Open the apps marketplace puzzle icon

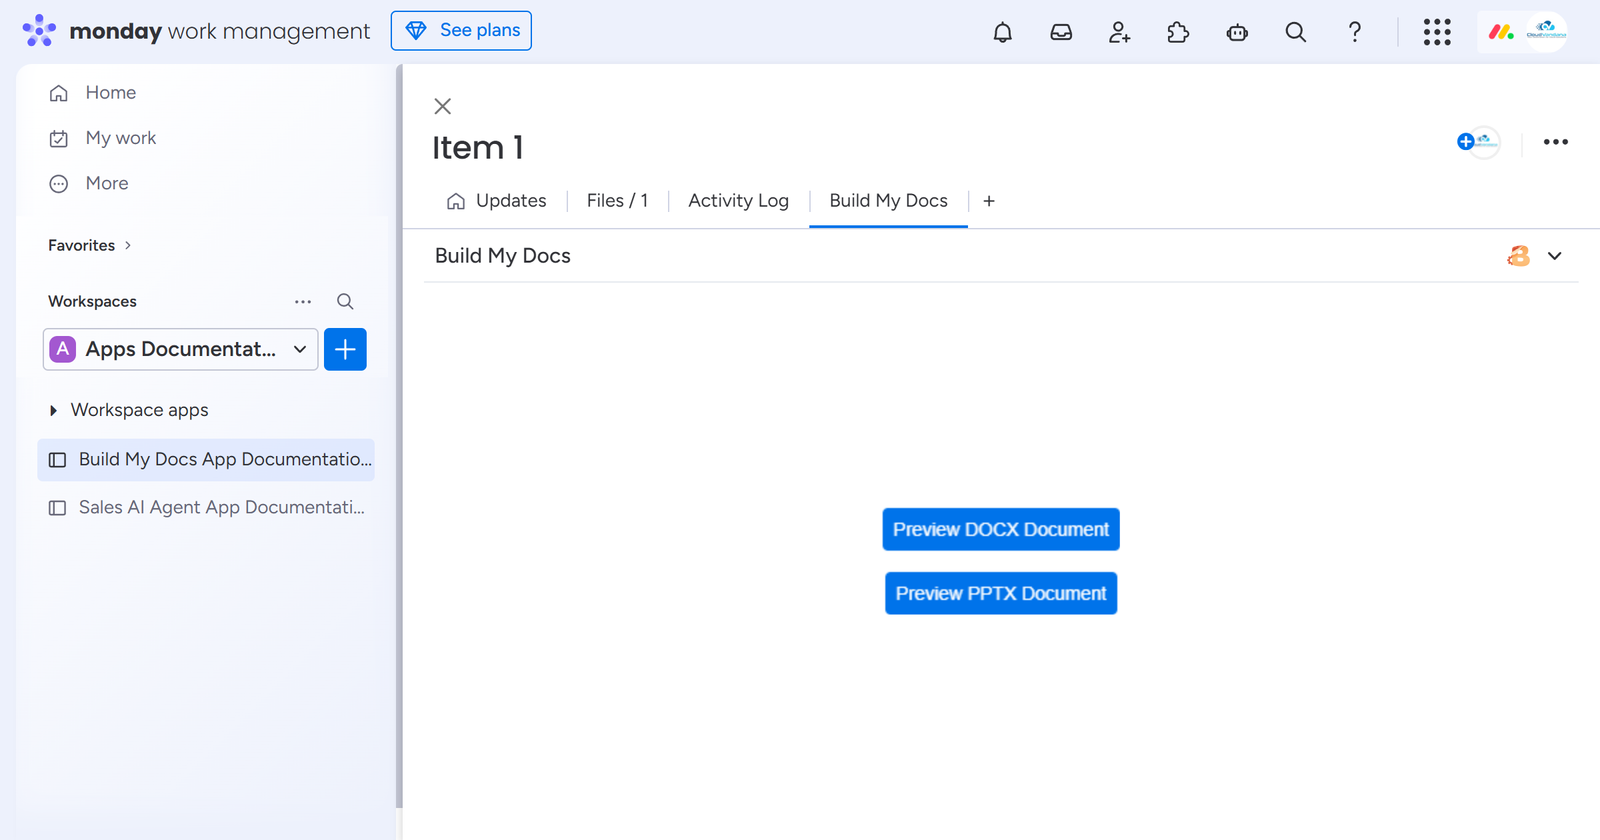coord(1178,32)
